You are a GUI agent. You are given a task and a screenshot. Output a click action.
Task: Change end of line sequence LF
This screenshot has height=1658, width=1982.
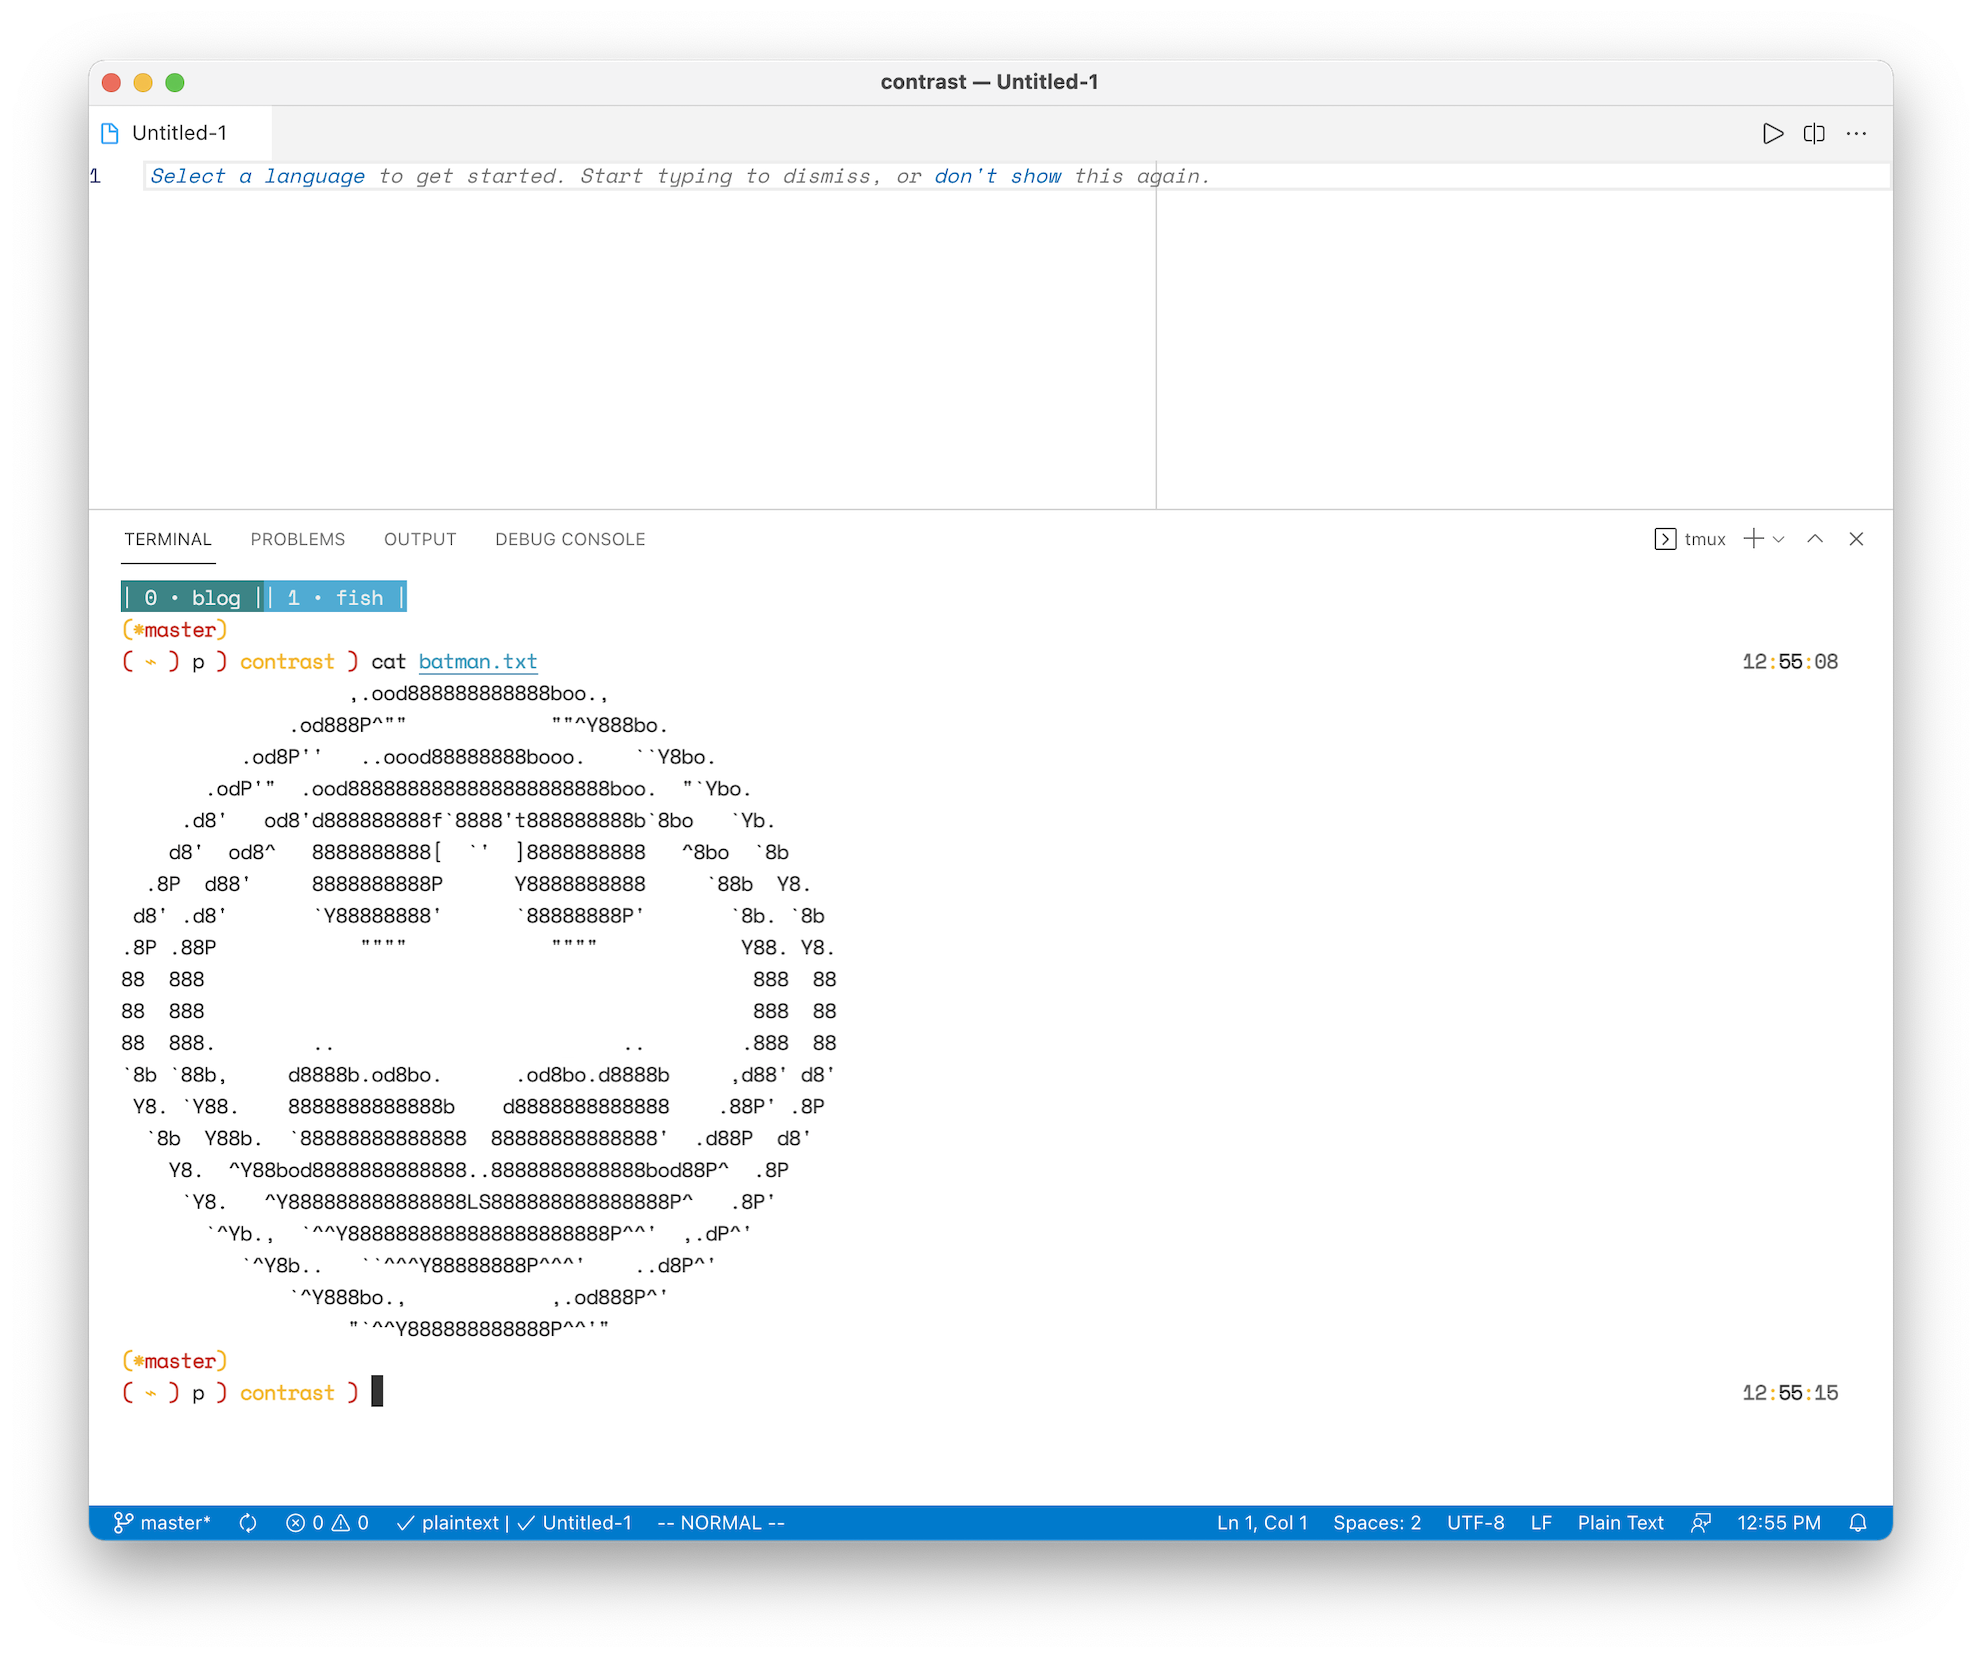[1541, 1522]
